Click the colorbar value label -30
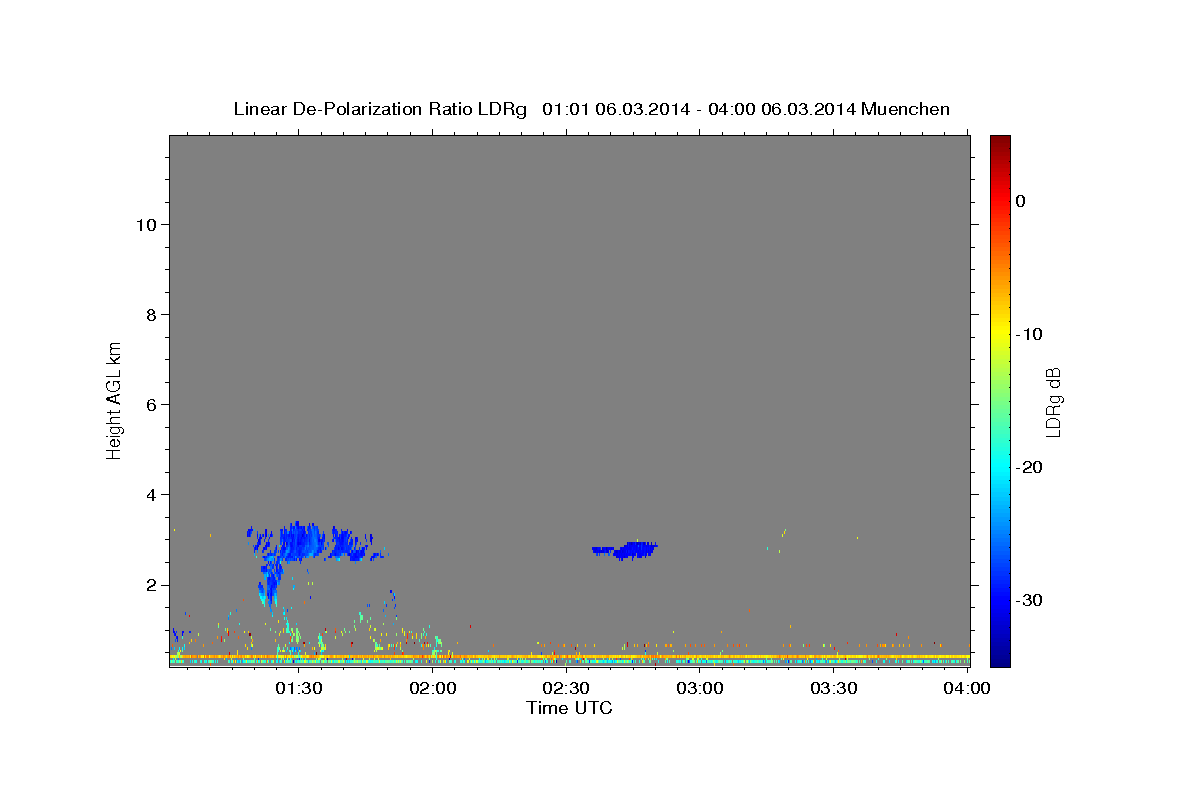Image resolution: width=1200 pixels, height=800 pixels. (x=1030, y=600)
